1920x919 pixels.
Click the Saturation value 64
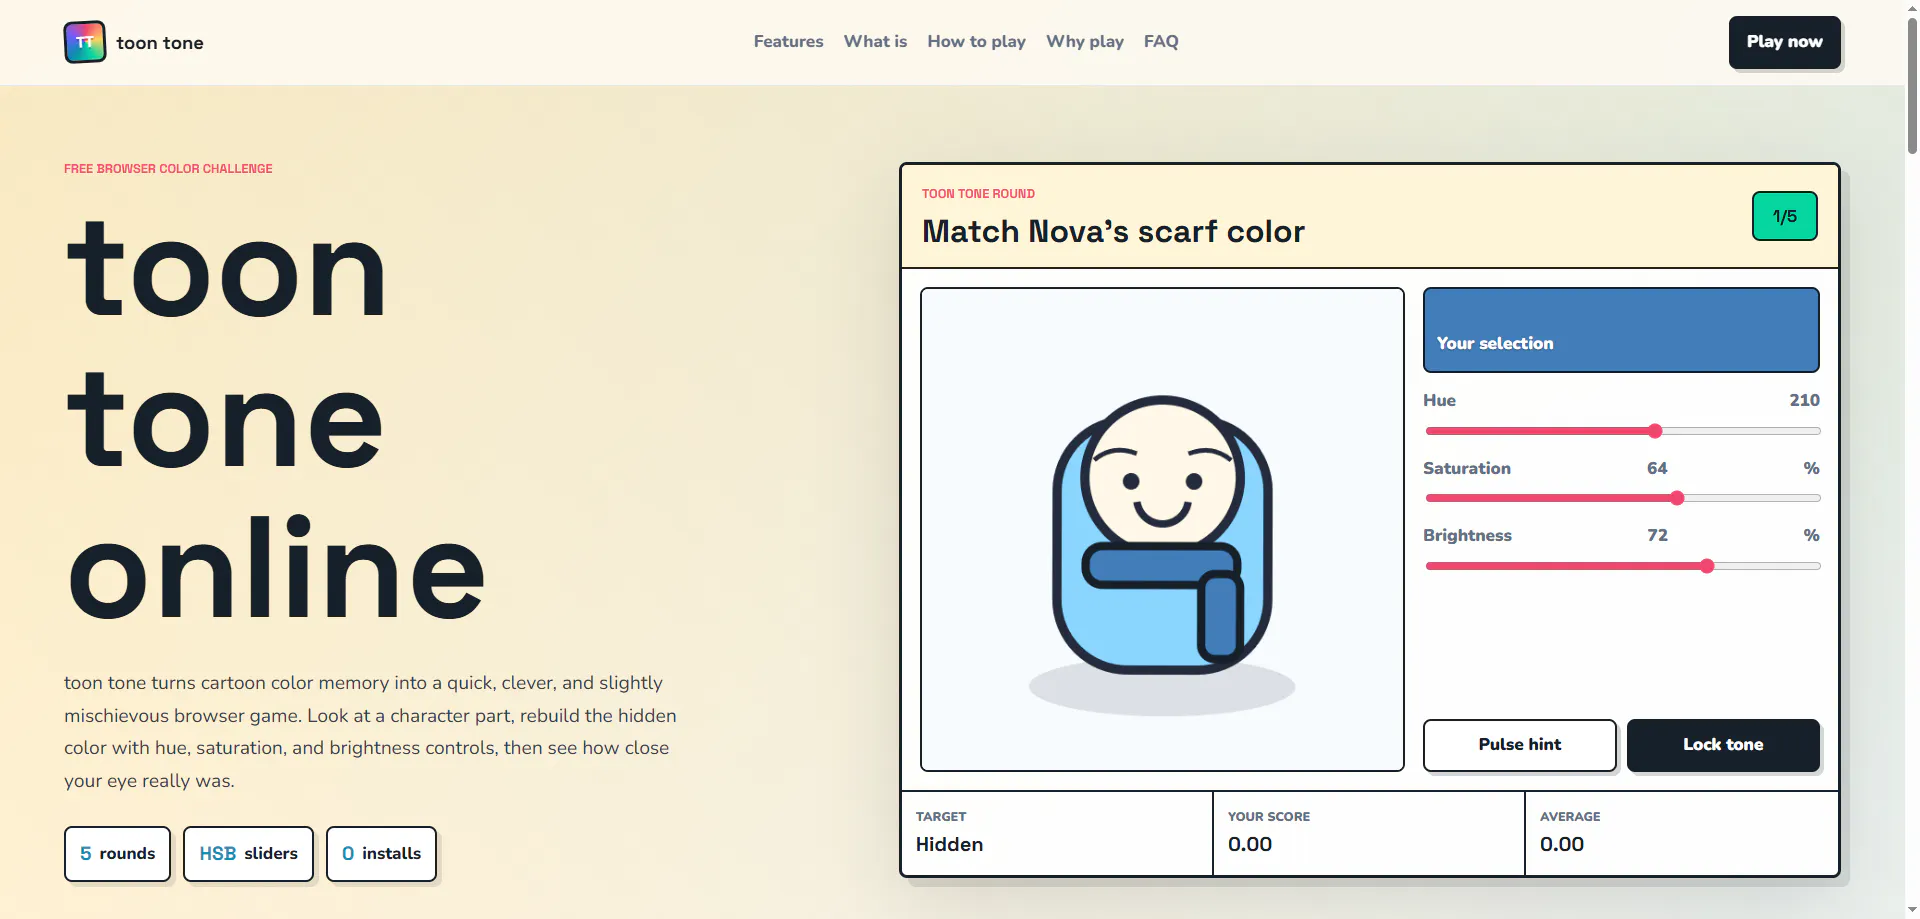point(1657,468)
